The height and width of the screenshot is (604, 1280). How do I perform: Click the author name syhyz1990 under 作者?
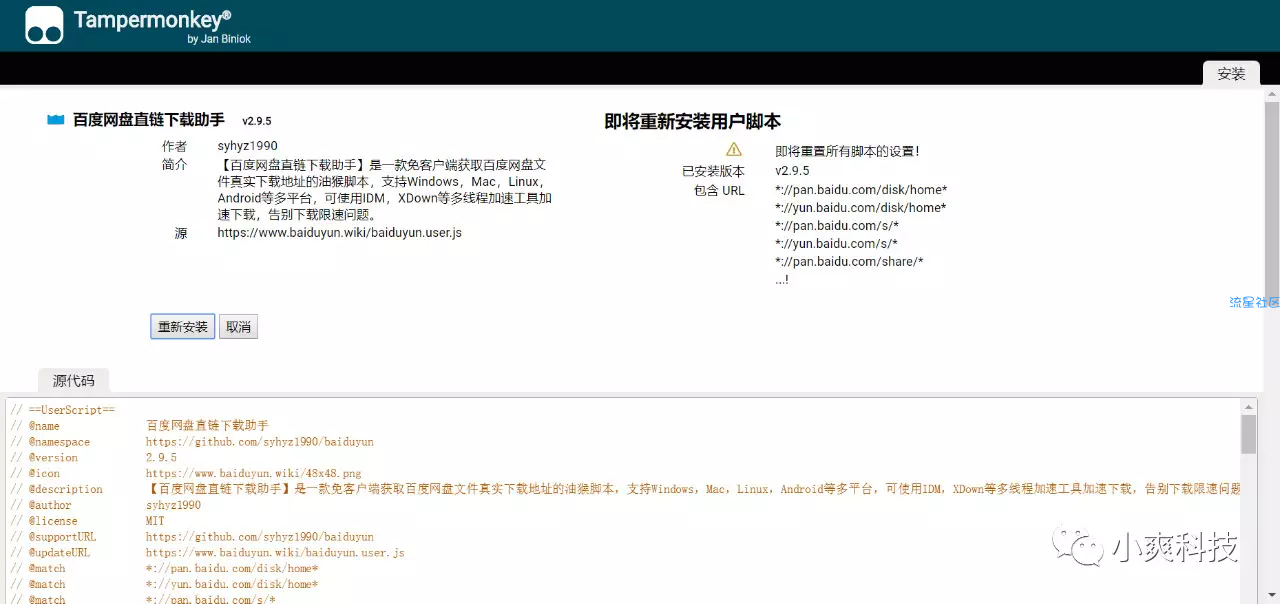coord(248,146)
